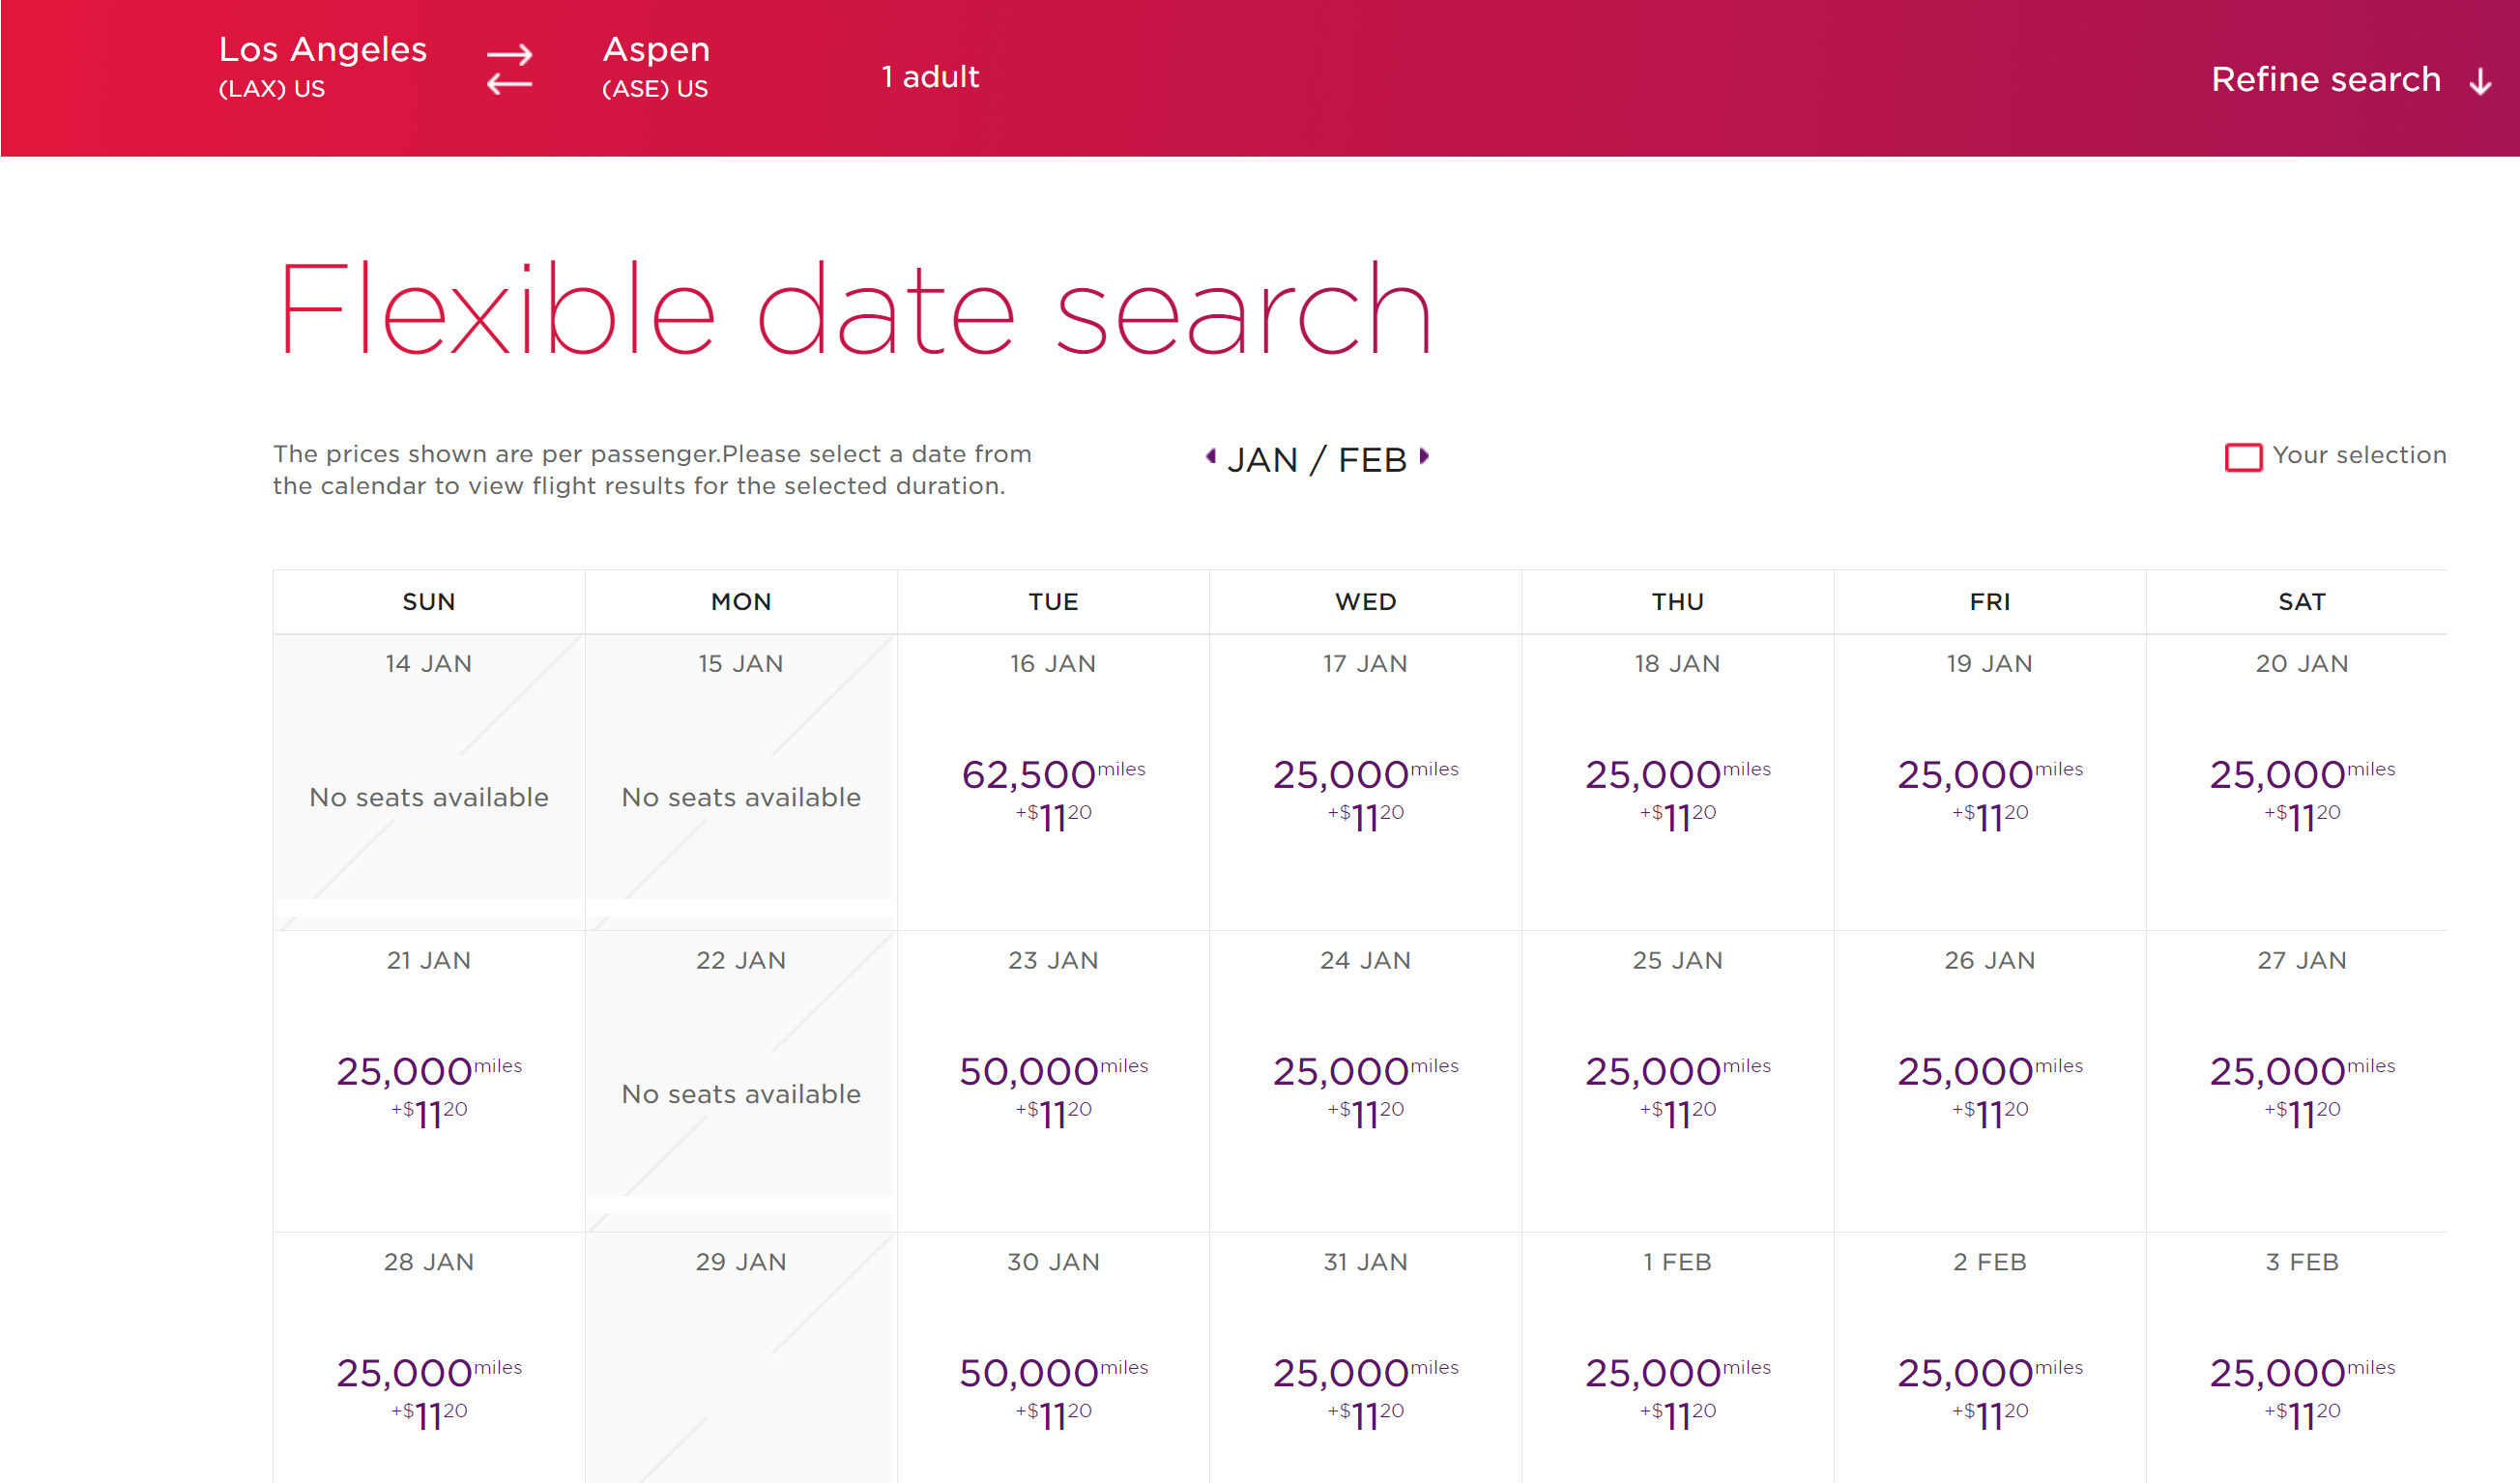This screenshot has height=1483, width=2520.
Task: Click the JAN / FEB month label
Action: coord(1316,460)
